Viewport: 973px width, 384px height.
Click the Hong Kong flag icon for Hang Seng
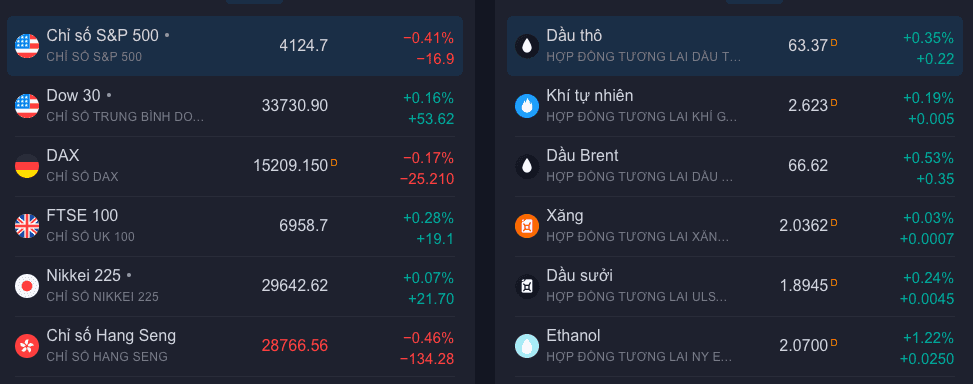pos(27,346)
